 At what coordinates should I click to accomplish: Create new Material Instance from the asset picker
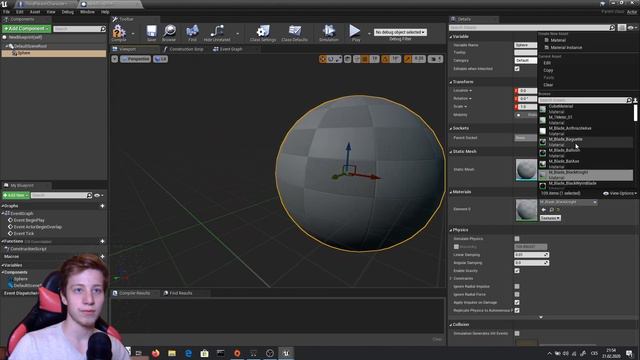point(566,48)
